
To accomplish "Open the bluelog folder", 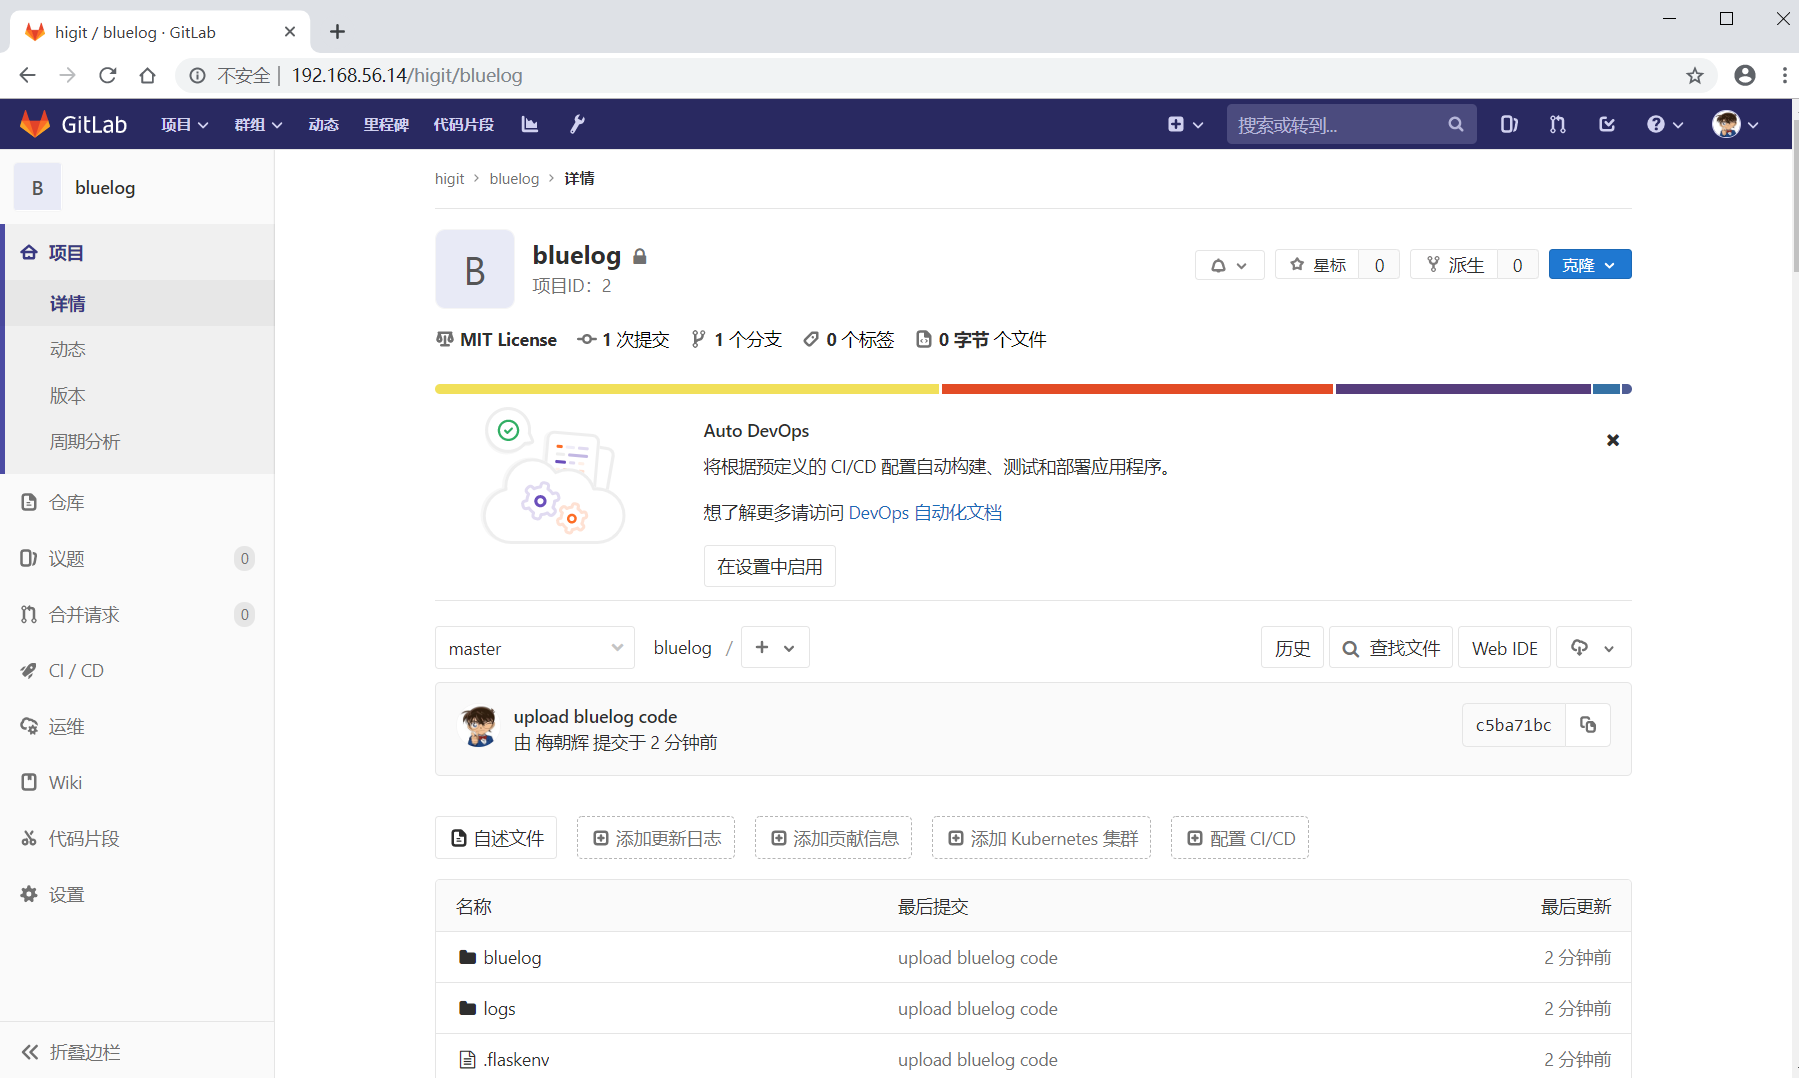I will pyautogui.click(x=512, y=957).
